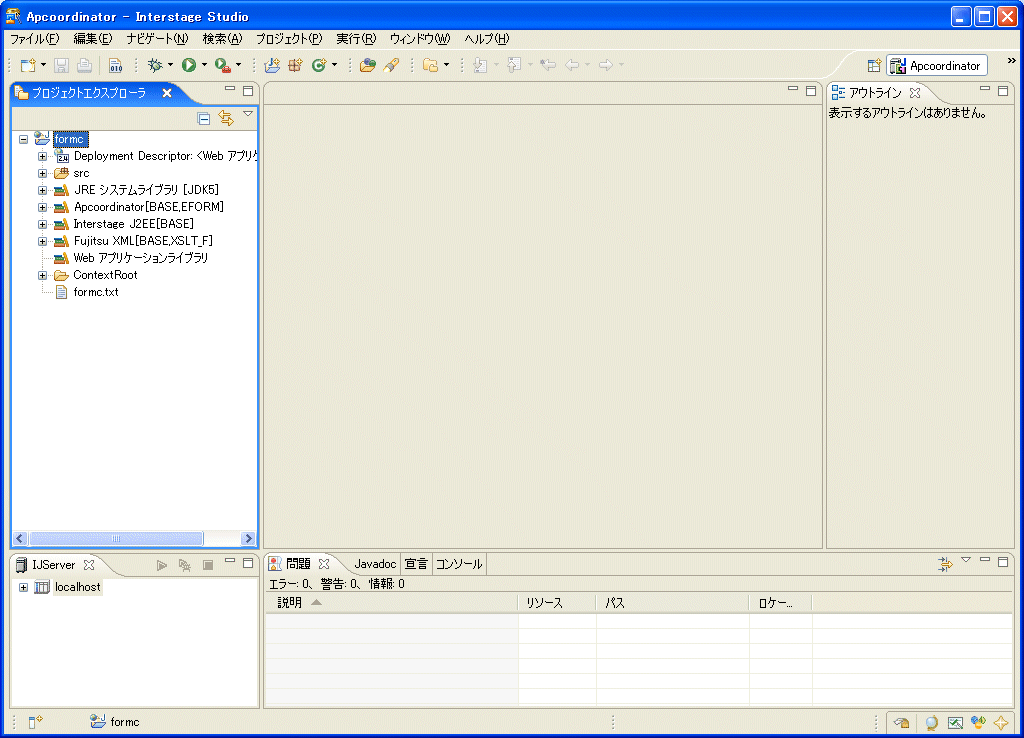Image resolution: width=1024 pixels, height=738 pixels.
Task: Collapse all in Project Explorer
Action: (204, 118)
